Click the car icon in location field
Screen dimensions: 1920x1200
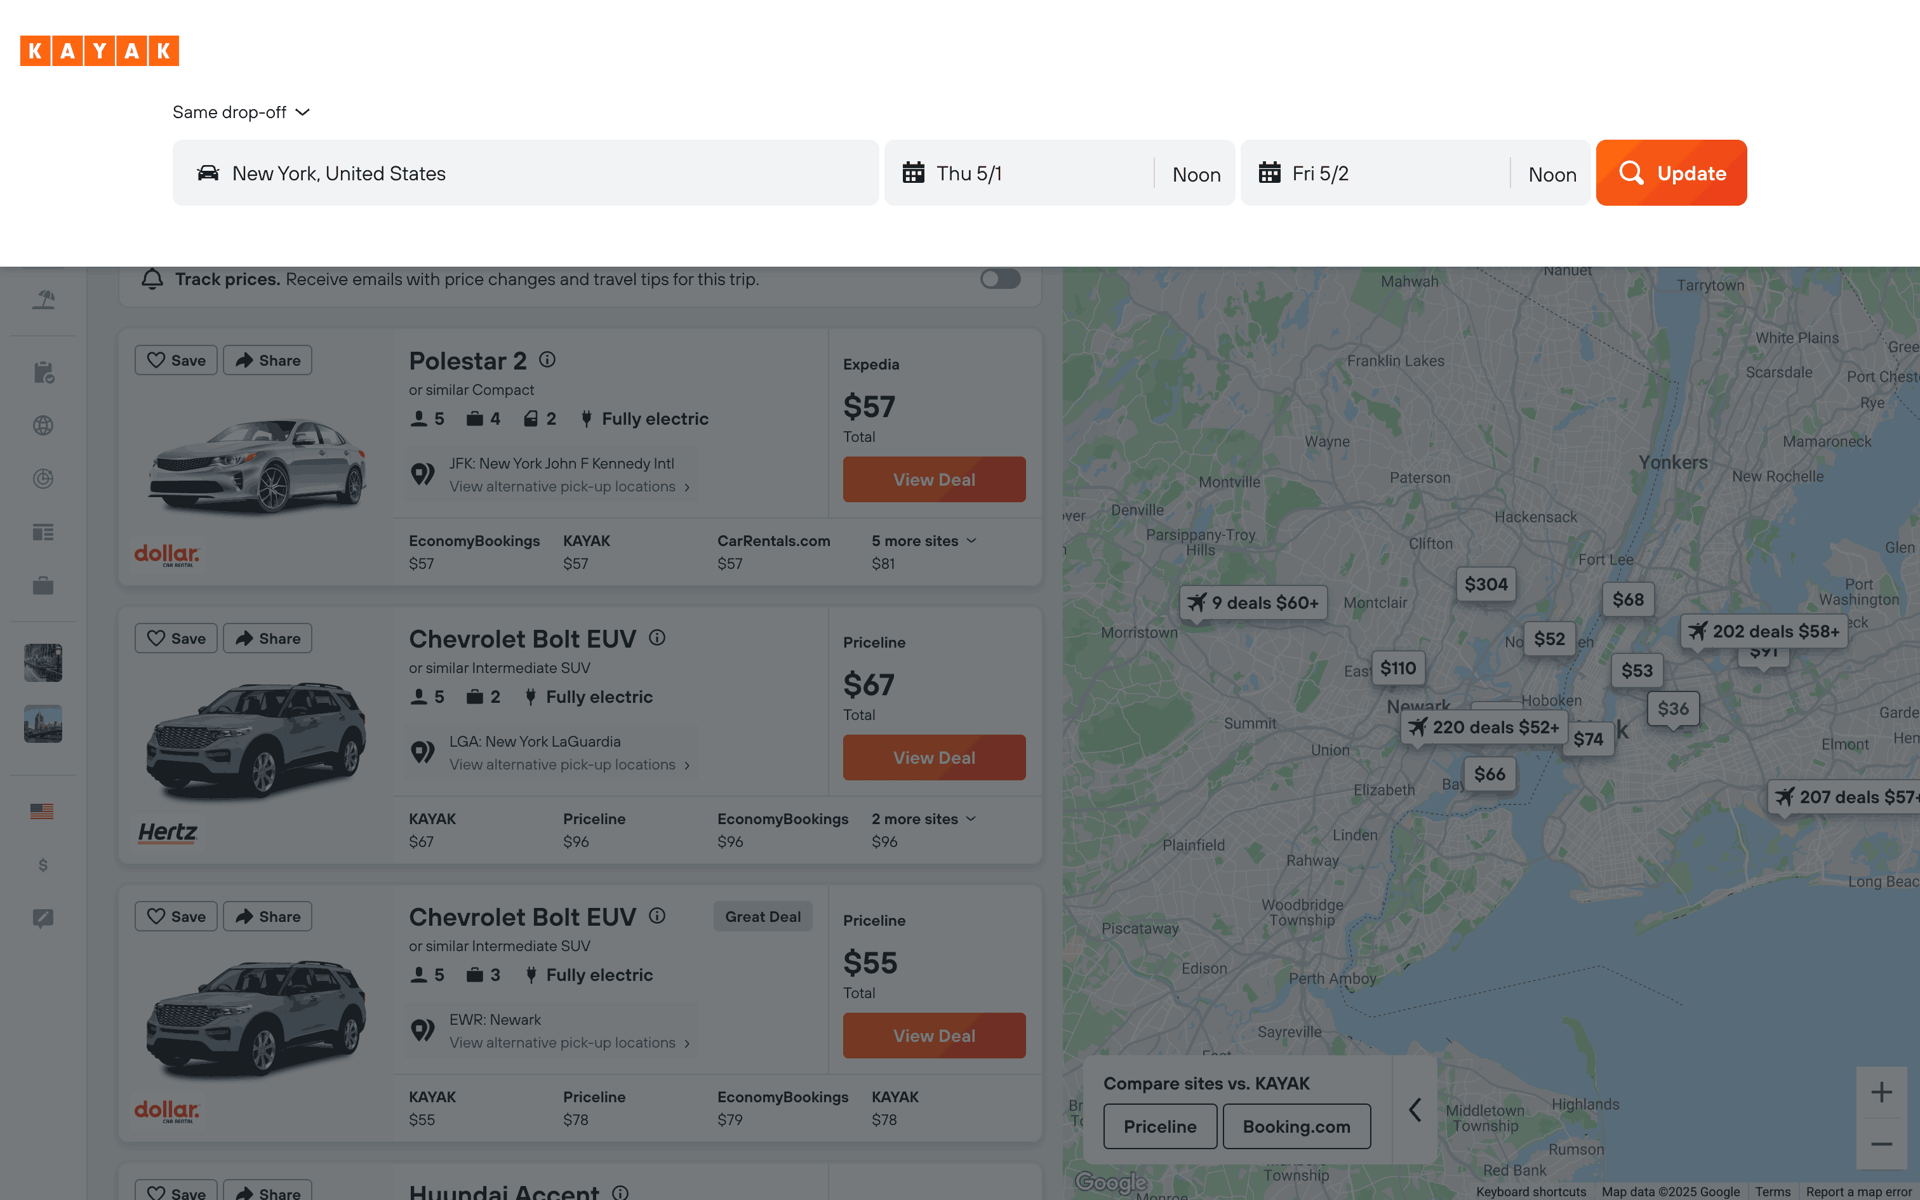(x=208, y=173)
